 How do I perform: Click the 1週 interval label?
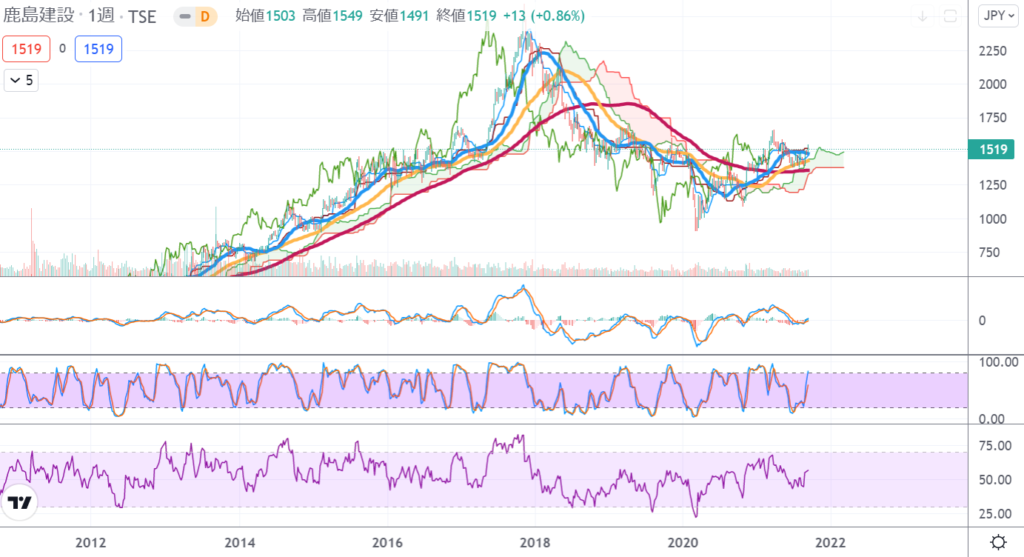101,16
